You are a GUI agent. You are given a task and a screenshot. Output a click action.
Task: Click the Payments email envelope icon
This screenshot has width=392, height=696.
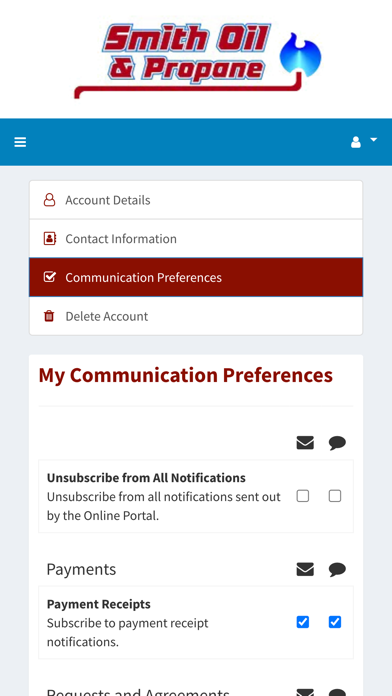[305, 569]
